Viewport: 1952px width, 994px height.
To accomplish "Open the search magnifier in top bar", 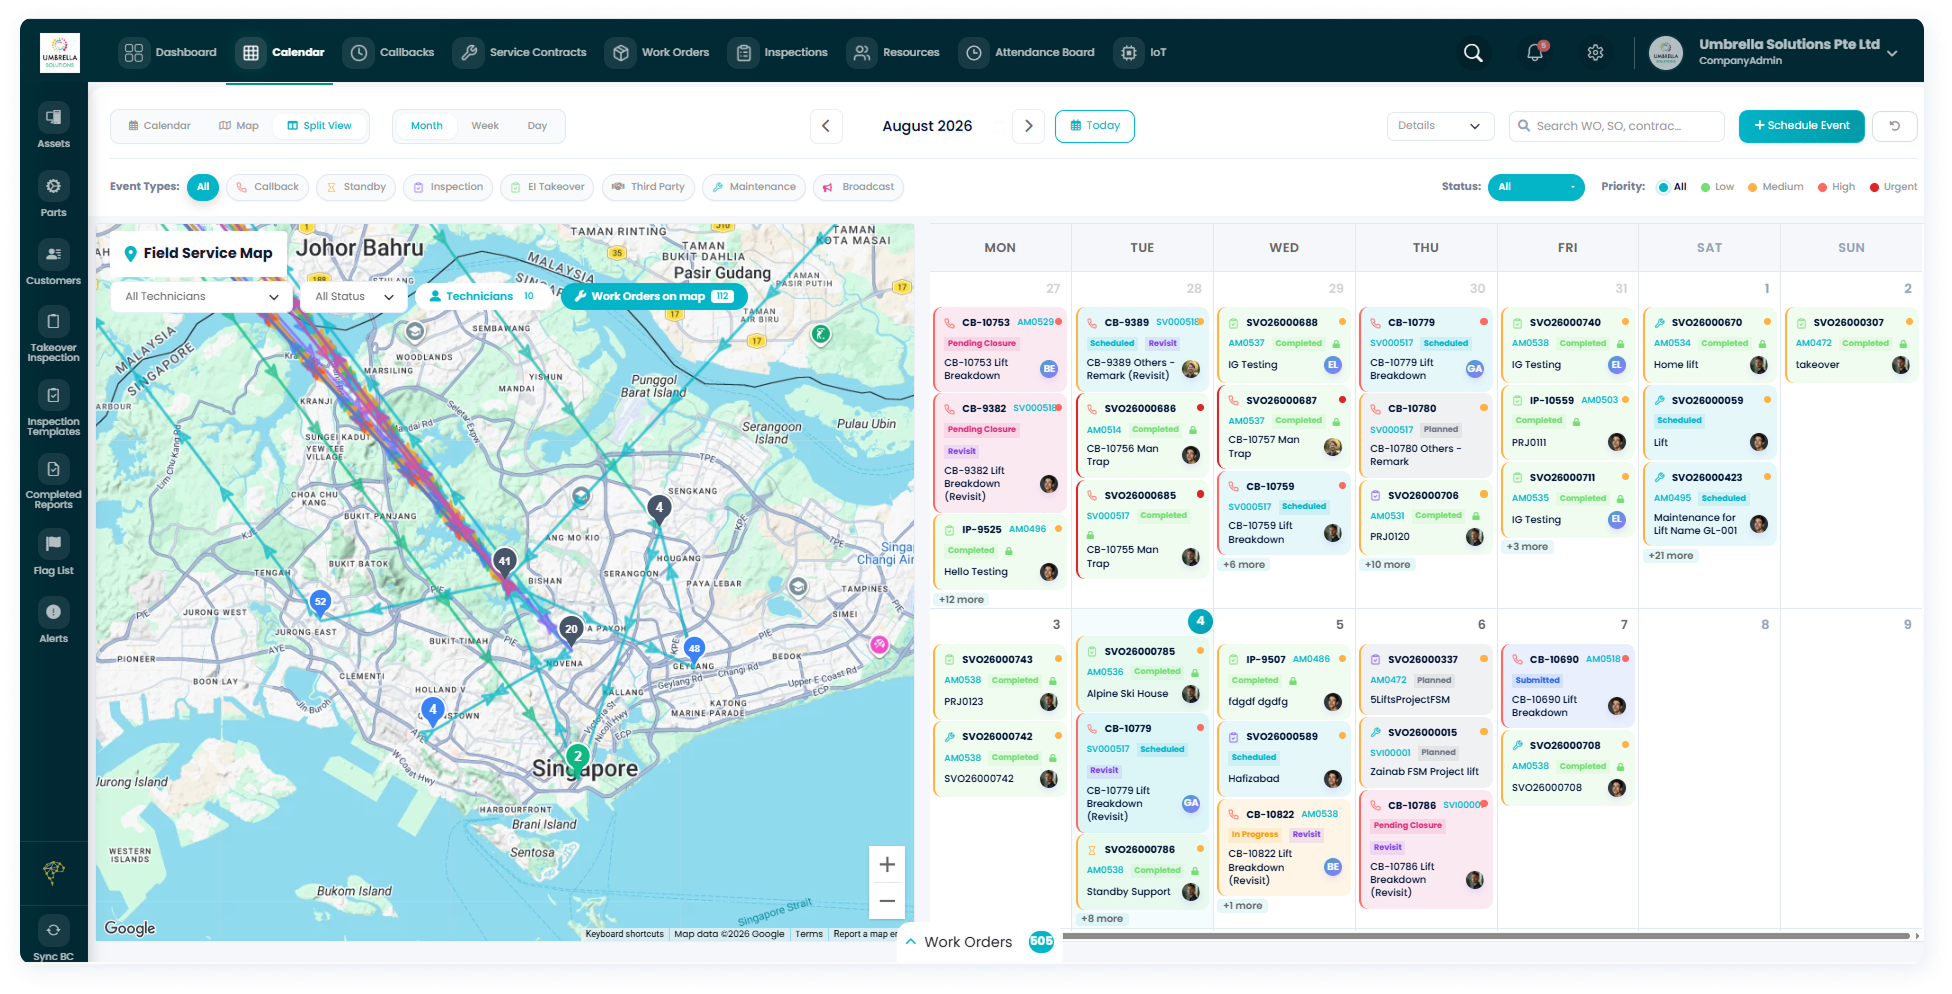I will pyautogui.click(x=1473, y=53).
